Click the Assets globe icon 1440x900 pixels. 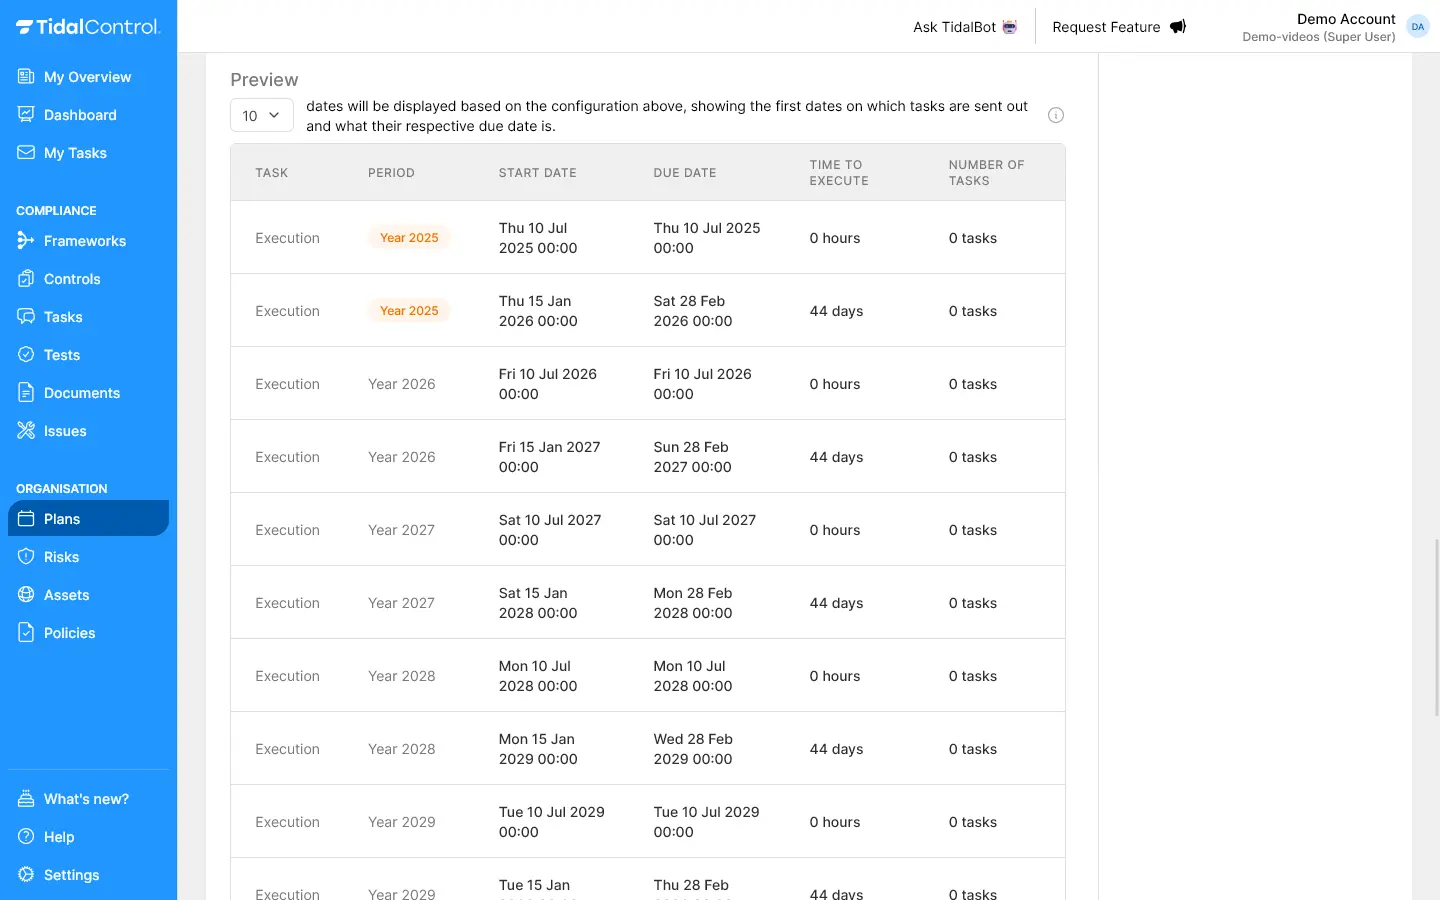(x=26, y=595)
